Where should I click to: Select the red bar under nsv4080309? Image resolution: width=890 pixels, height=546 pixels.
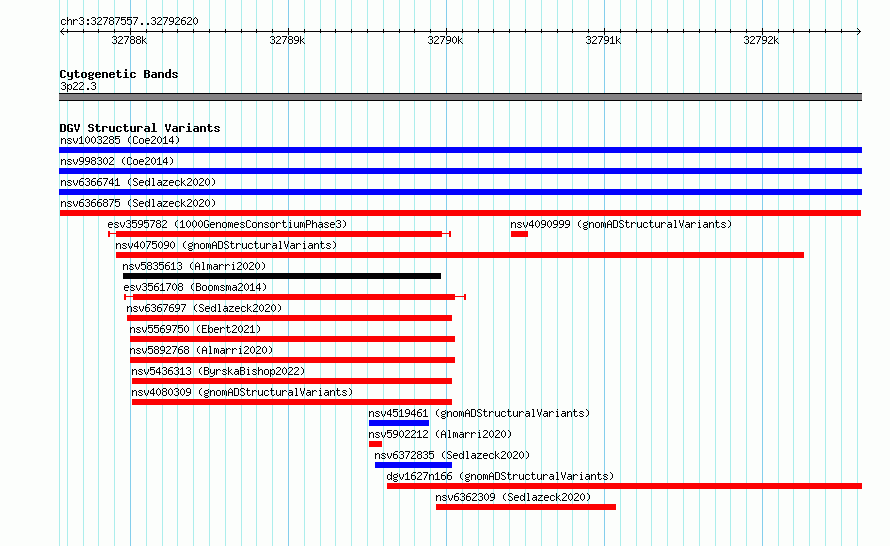292,402
